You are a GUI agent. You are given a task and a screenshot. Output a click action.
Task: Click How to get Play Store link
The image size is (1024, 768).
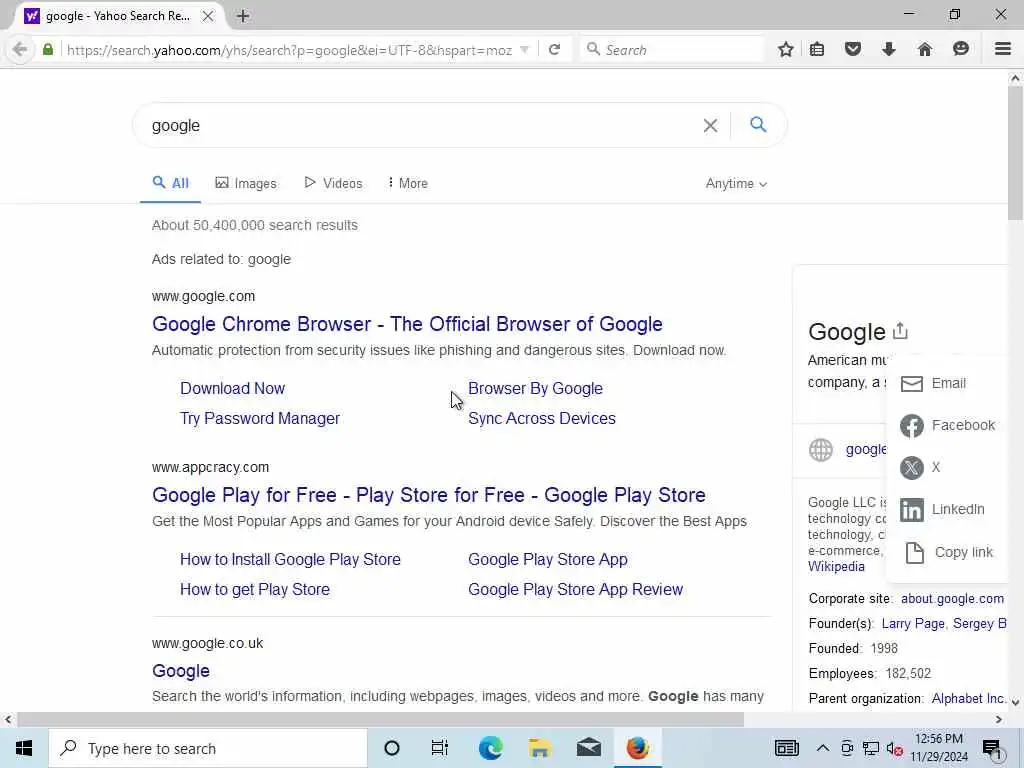pyautogui.click(x=255, y=590)
